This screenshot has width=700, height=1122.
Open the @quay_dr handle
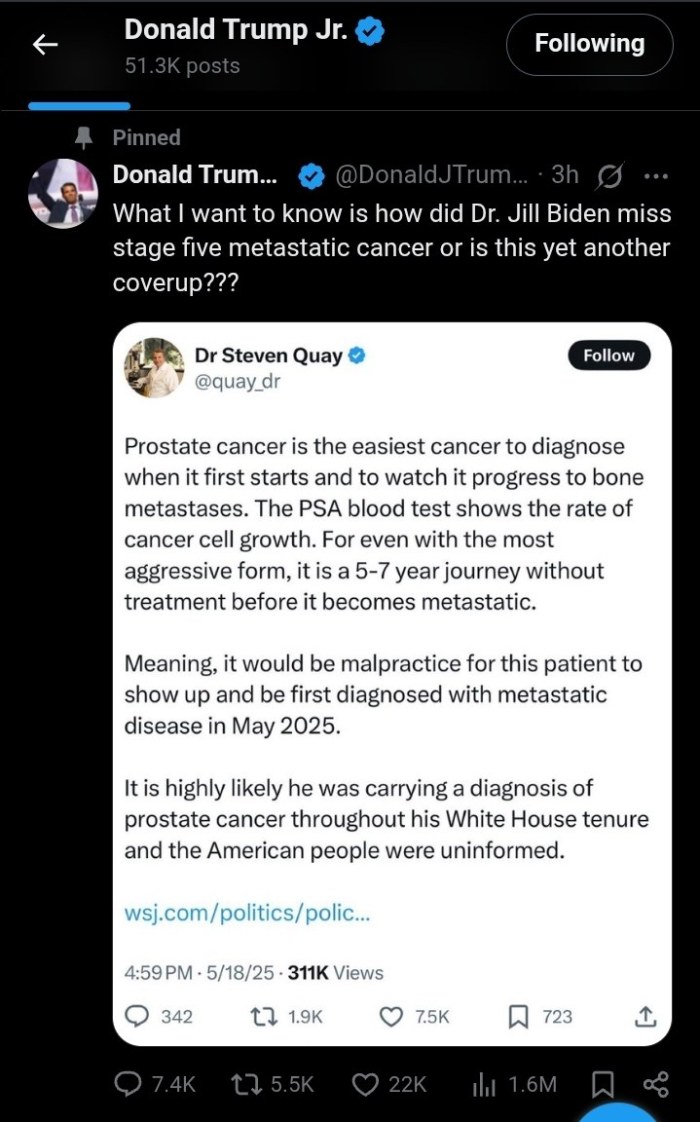(238, 381)
